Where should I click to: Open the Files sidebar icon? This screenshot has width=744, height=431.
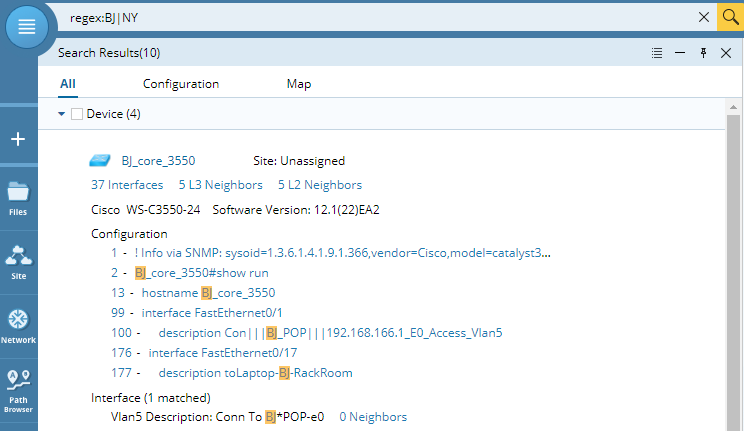click(x=18, y=199)
